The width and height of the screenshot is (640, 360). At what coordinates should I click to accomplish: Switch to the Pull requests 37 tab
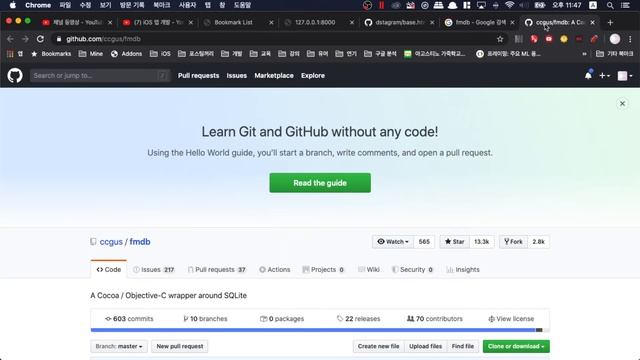click(217, 269)
